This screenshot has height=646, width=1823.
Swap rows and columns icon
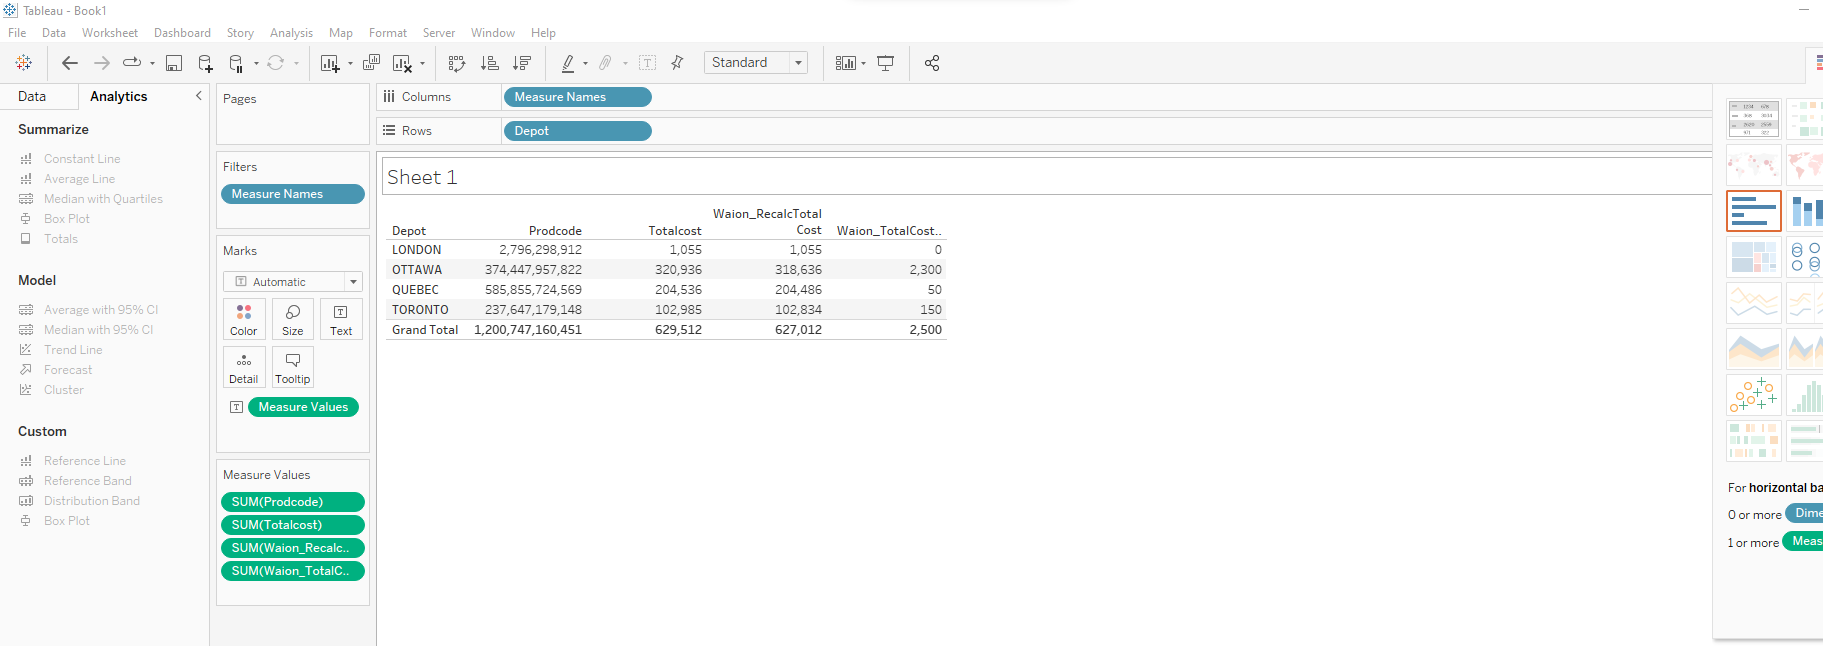[x=457, y=63]
